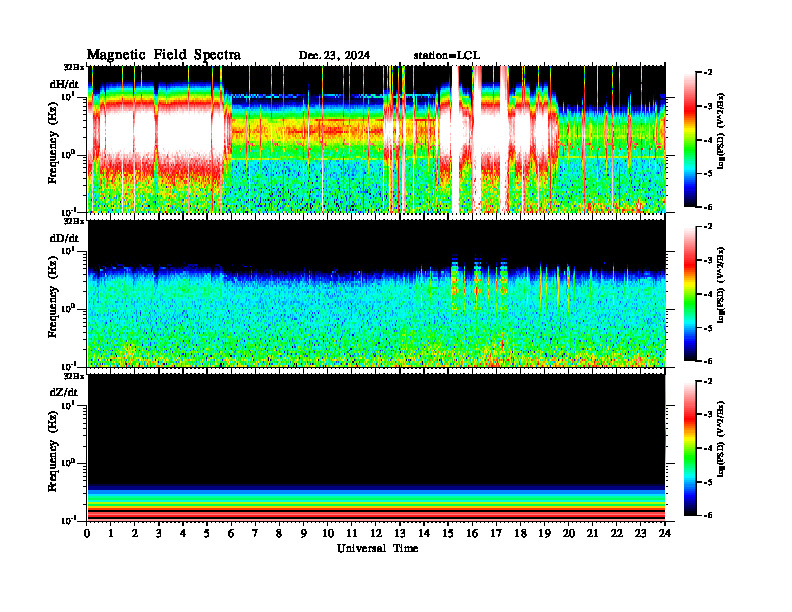792x612 pixels.
Task: Click the "-5" tick on dZ/dt color scale
Action: click(x=708, y=482)
